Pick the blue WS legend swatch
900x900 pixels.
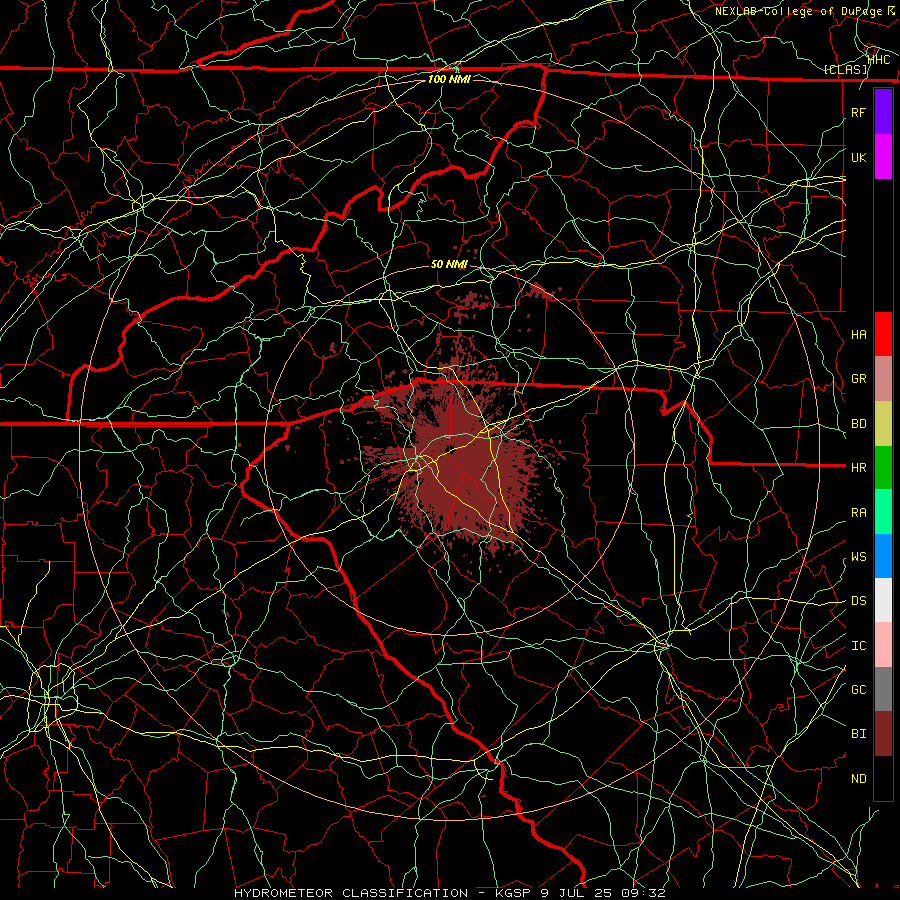pos(883,556)
